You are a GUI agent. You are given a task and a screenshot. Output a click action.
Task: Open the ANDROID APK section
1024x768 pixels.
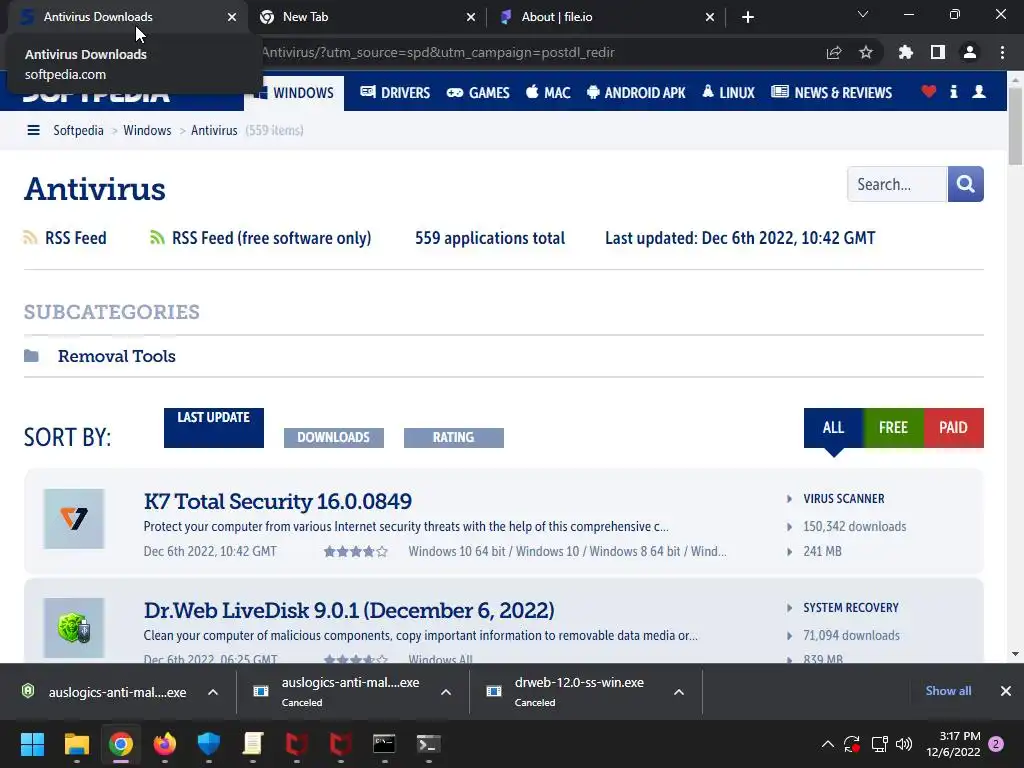pyautogui.click(x=636, y=93)
